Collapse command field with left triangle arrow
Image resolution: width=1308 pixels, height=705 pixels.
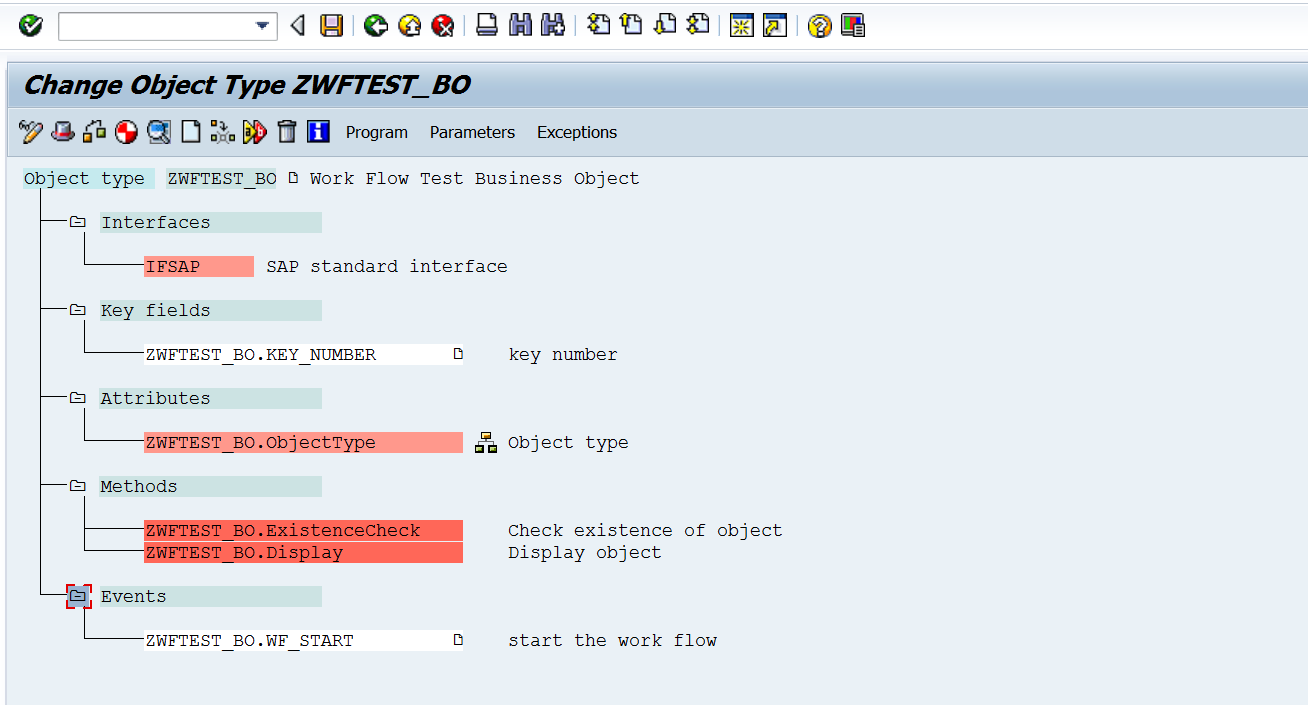[x=297, y=26]
